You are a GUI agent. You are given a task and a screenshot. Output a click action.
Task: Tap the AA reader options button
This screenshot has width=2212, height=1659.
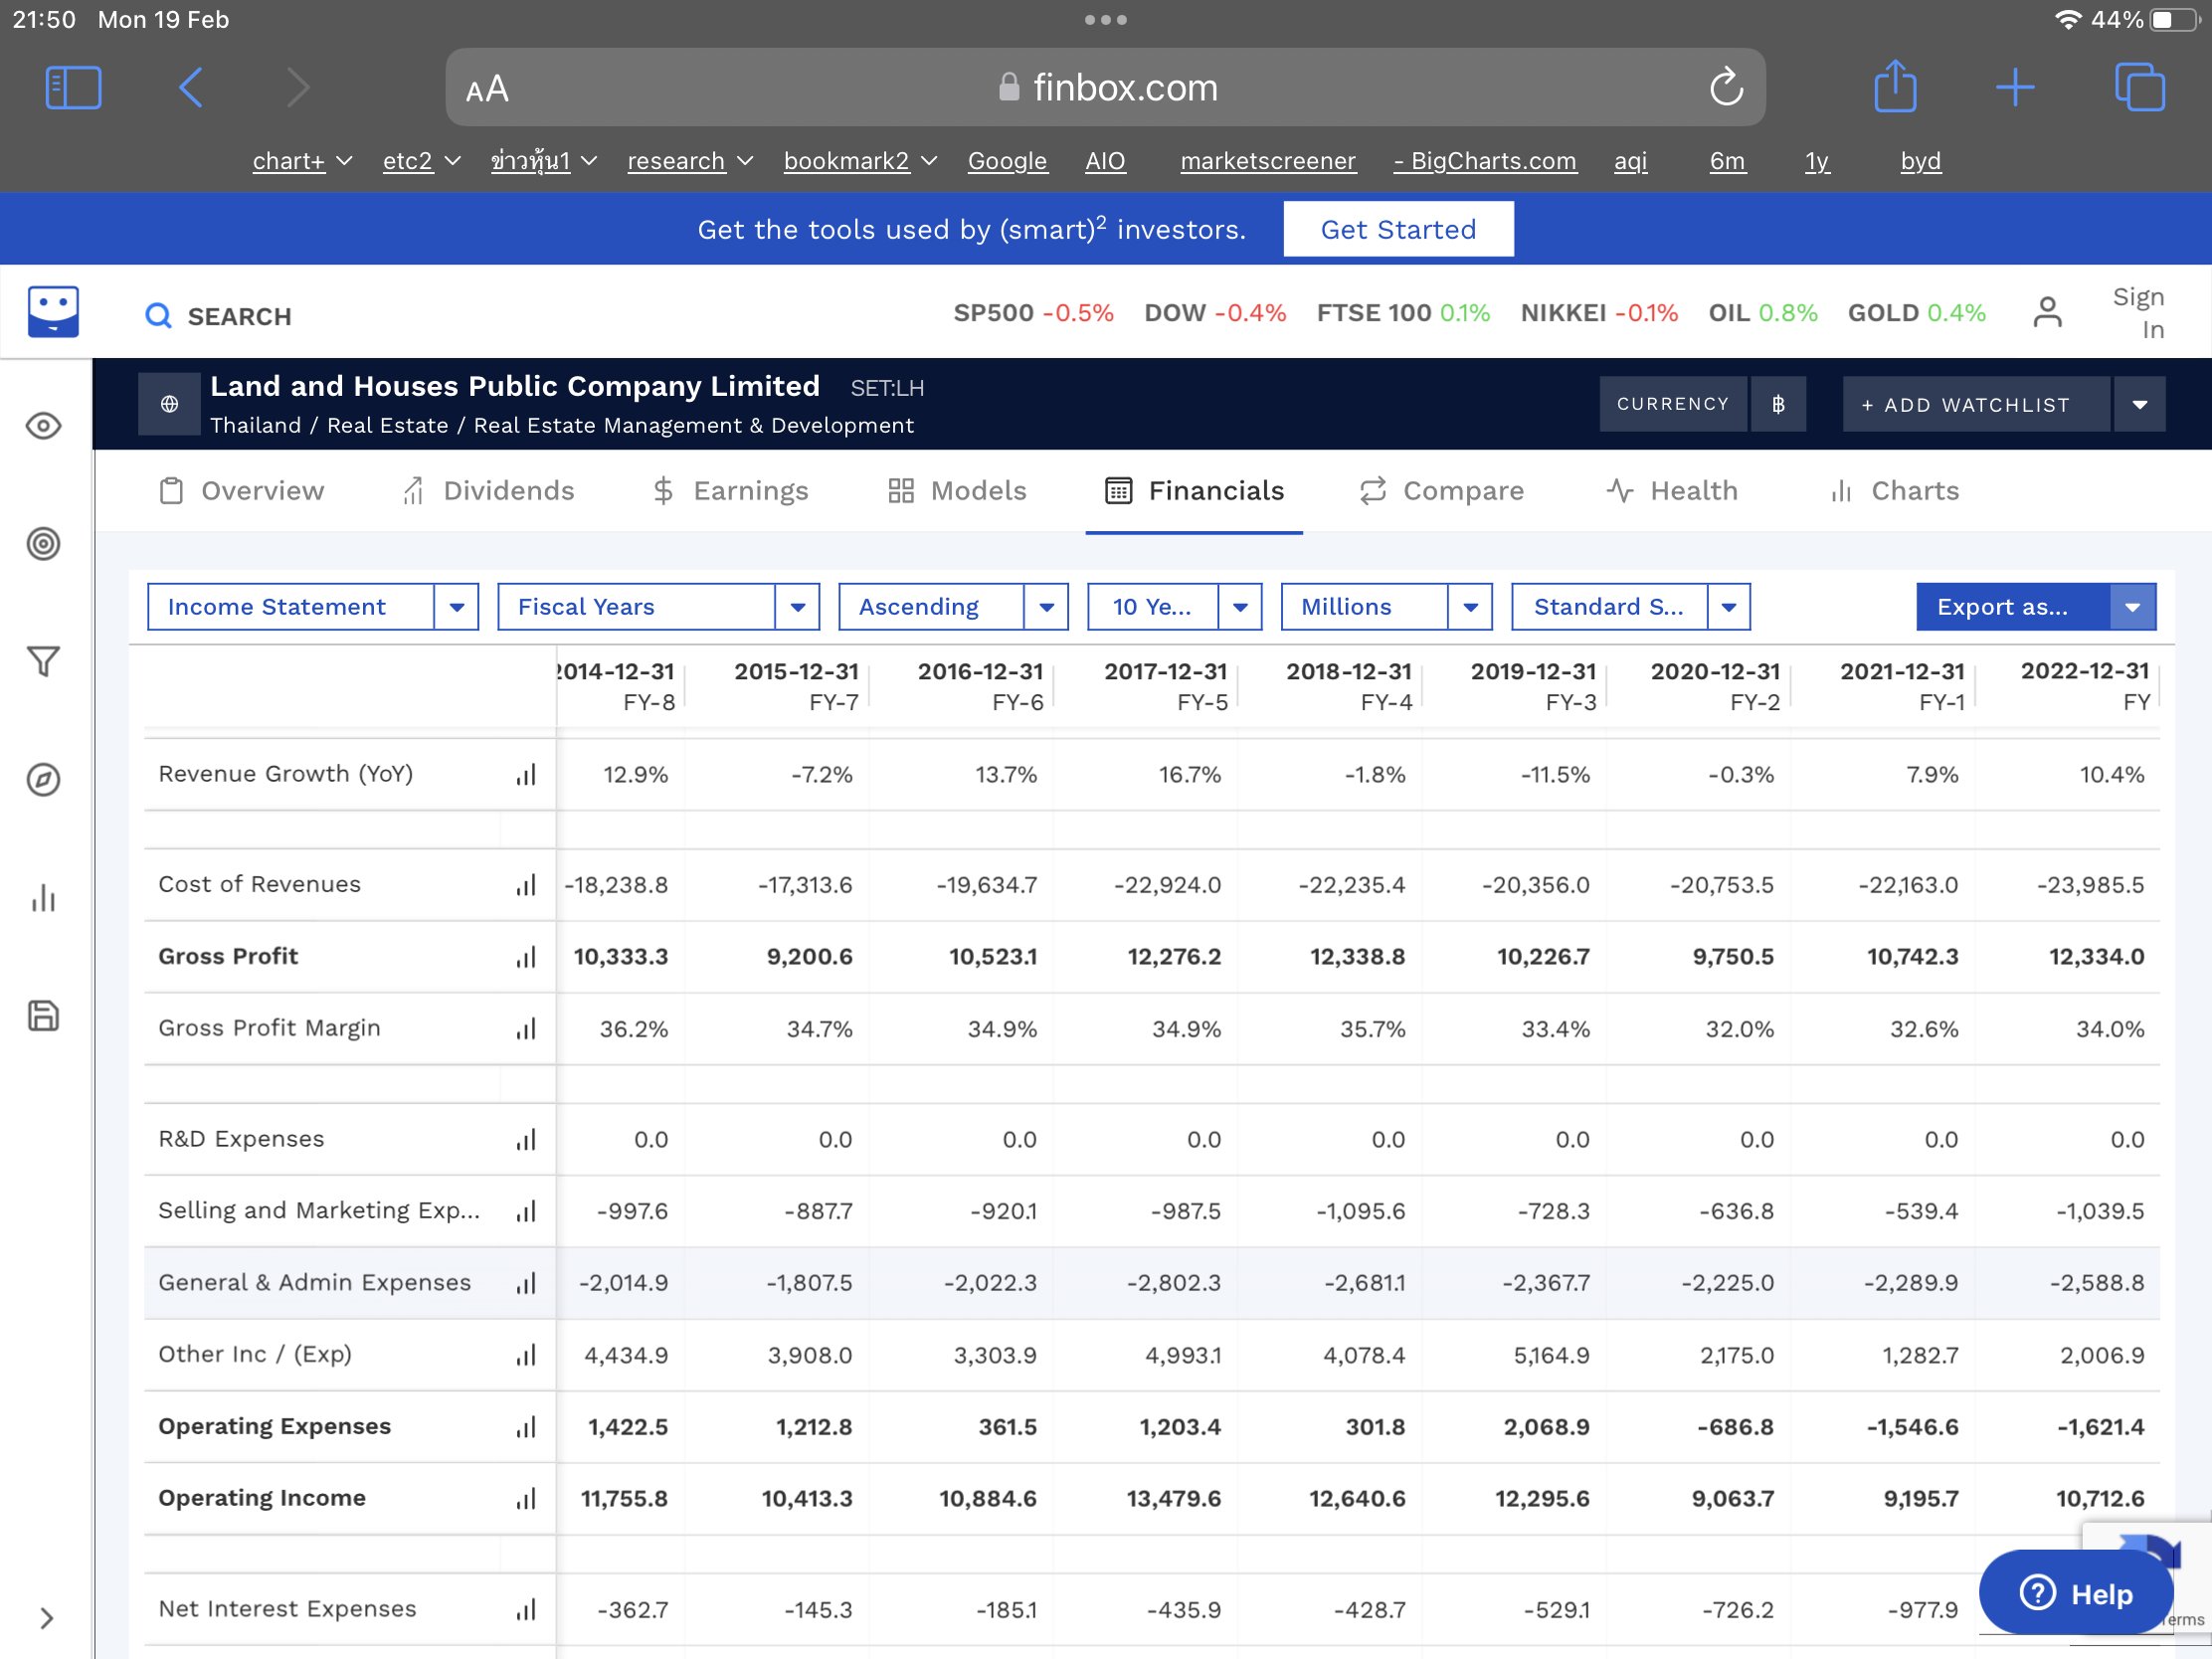488,89
